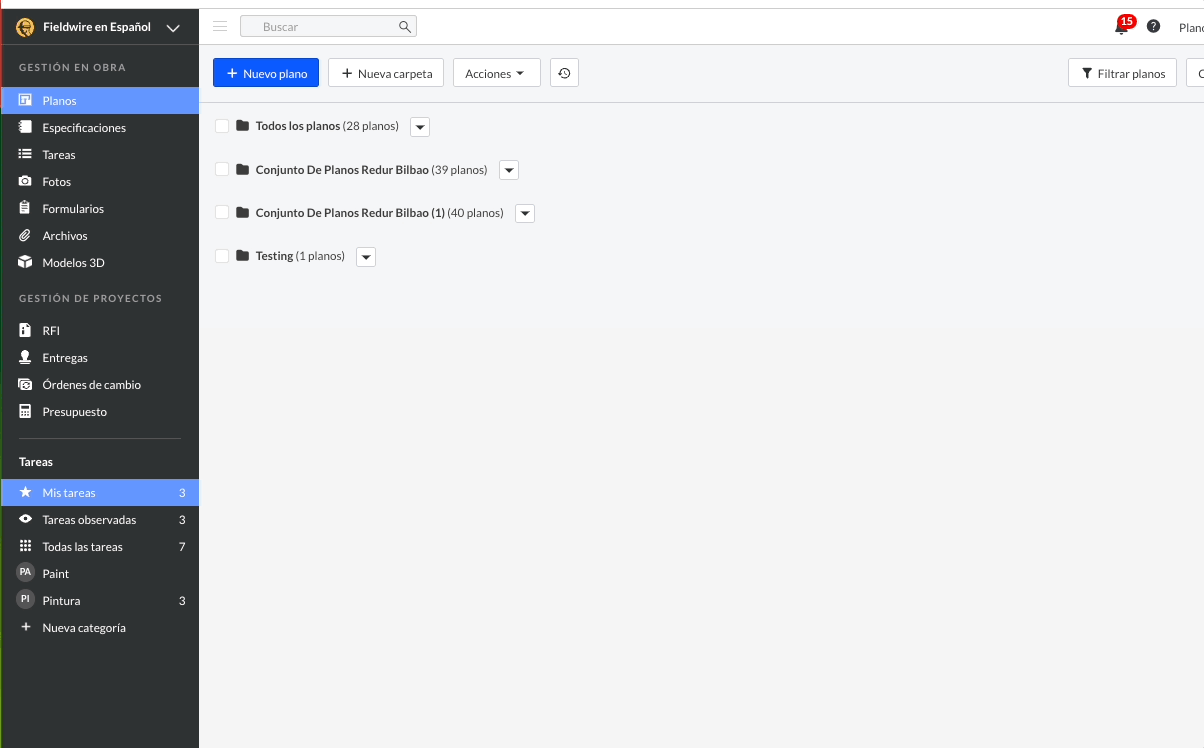Screen dimensions: 1204x748
Task: Open the Todos los planos folder
Action: coord(327,126)
